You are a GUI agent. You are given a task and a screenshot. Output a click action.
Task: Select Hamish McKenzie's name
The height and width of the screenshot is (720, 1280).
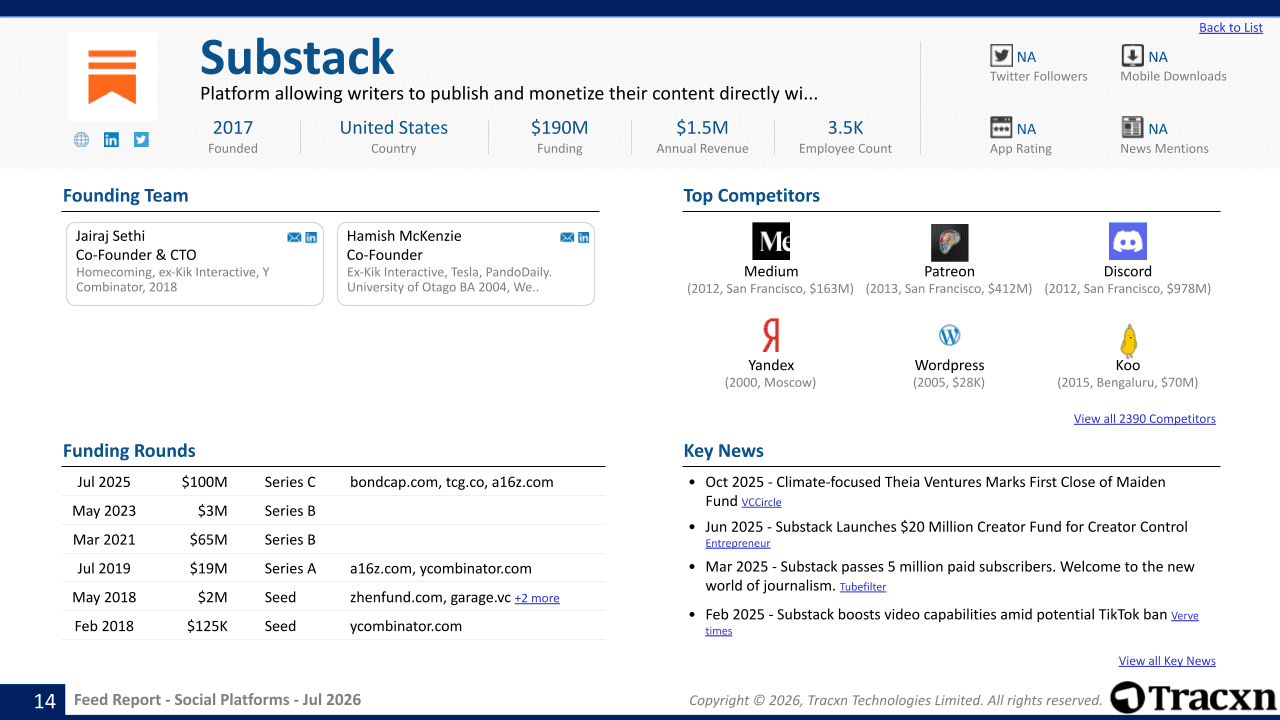coord(404,236)
